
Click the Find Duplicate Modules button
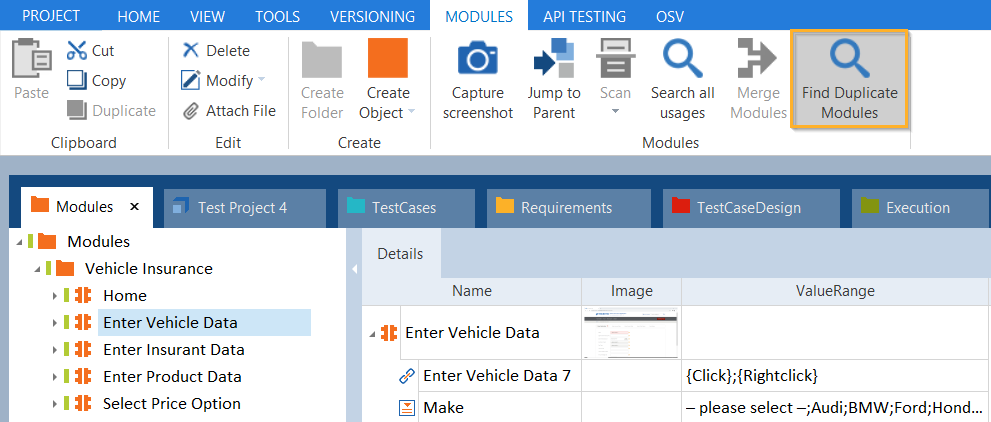(x=849, y=79)
